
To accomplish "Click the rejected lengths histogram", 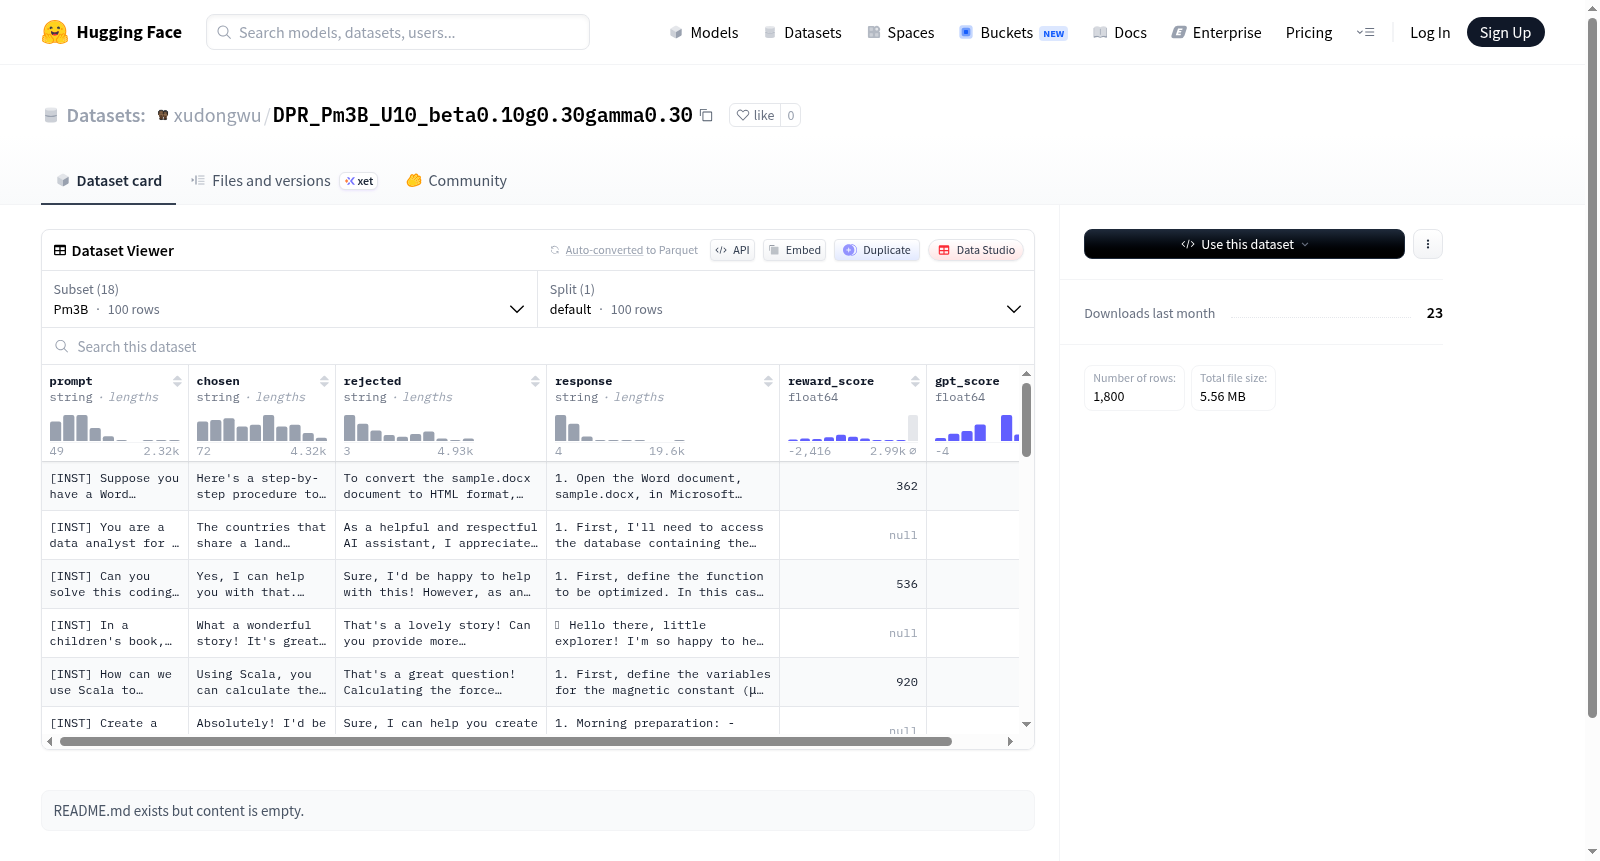I will (x=409, y=427).
